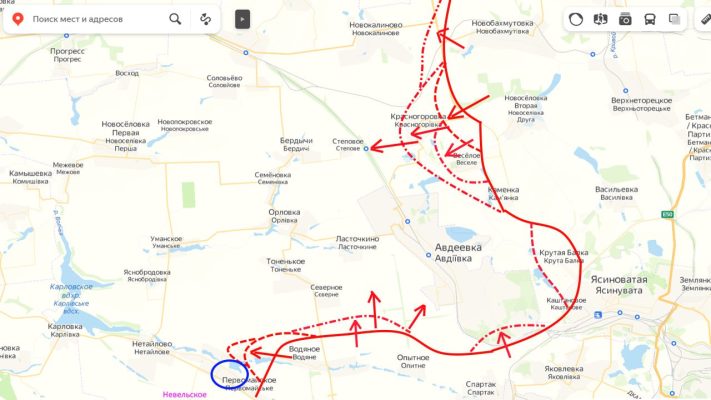The image size is (711, 400).
Task: Click the E50 highway shield marker
Action: coord(667,214)
